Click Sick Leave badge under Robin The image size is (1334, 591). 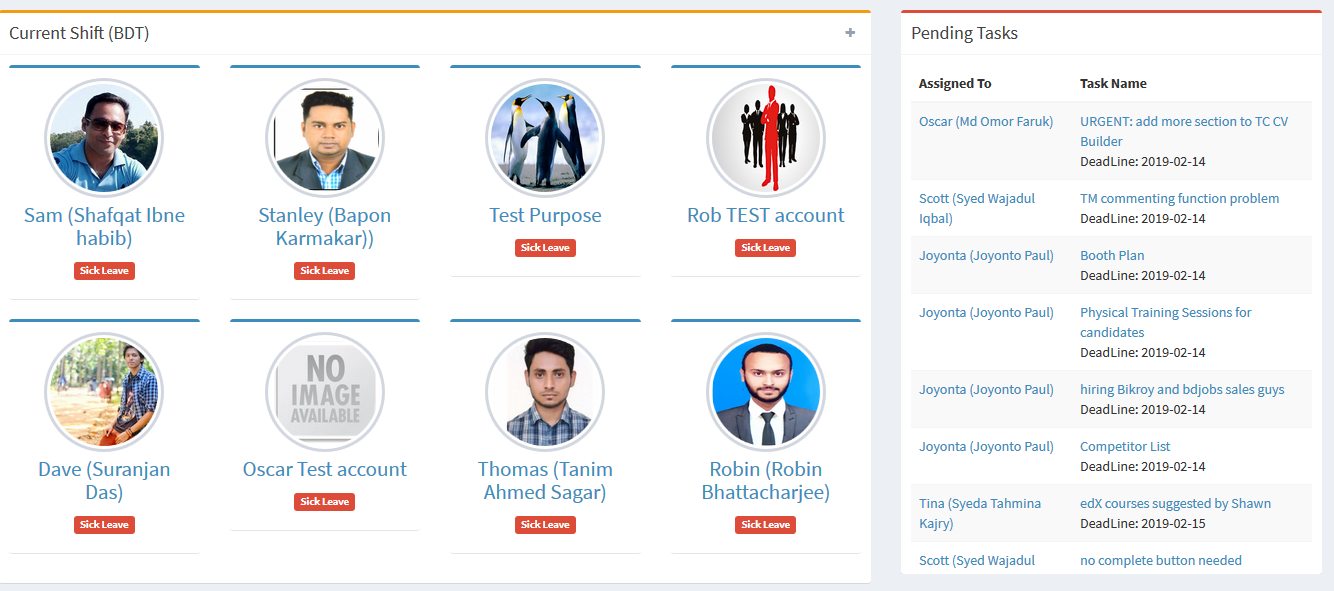766,525
